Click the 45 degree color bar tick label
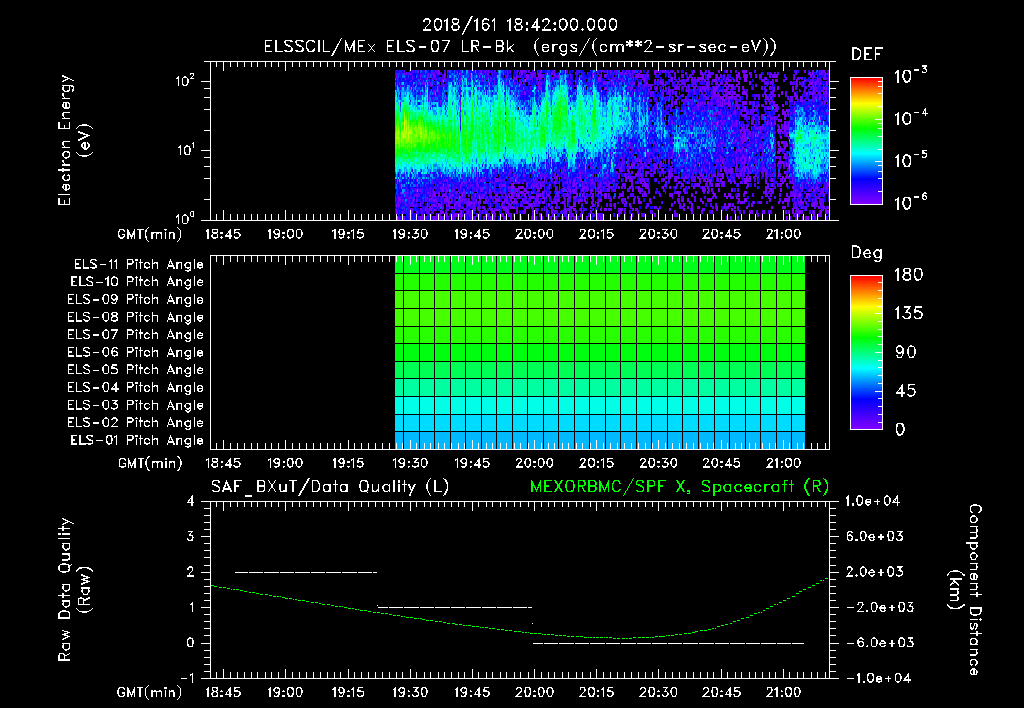The height and width of the screenshot is (708, 1024). click(906, 391)
